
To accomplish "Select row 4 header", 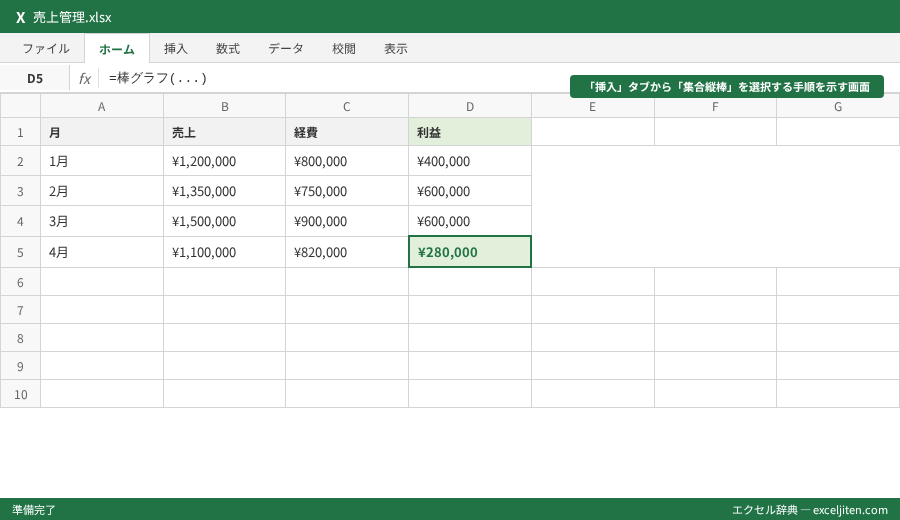I will coord(20,221).
